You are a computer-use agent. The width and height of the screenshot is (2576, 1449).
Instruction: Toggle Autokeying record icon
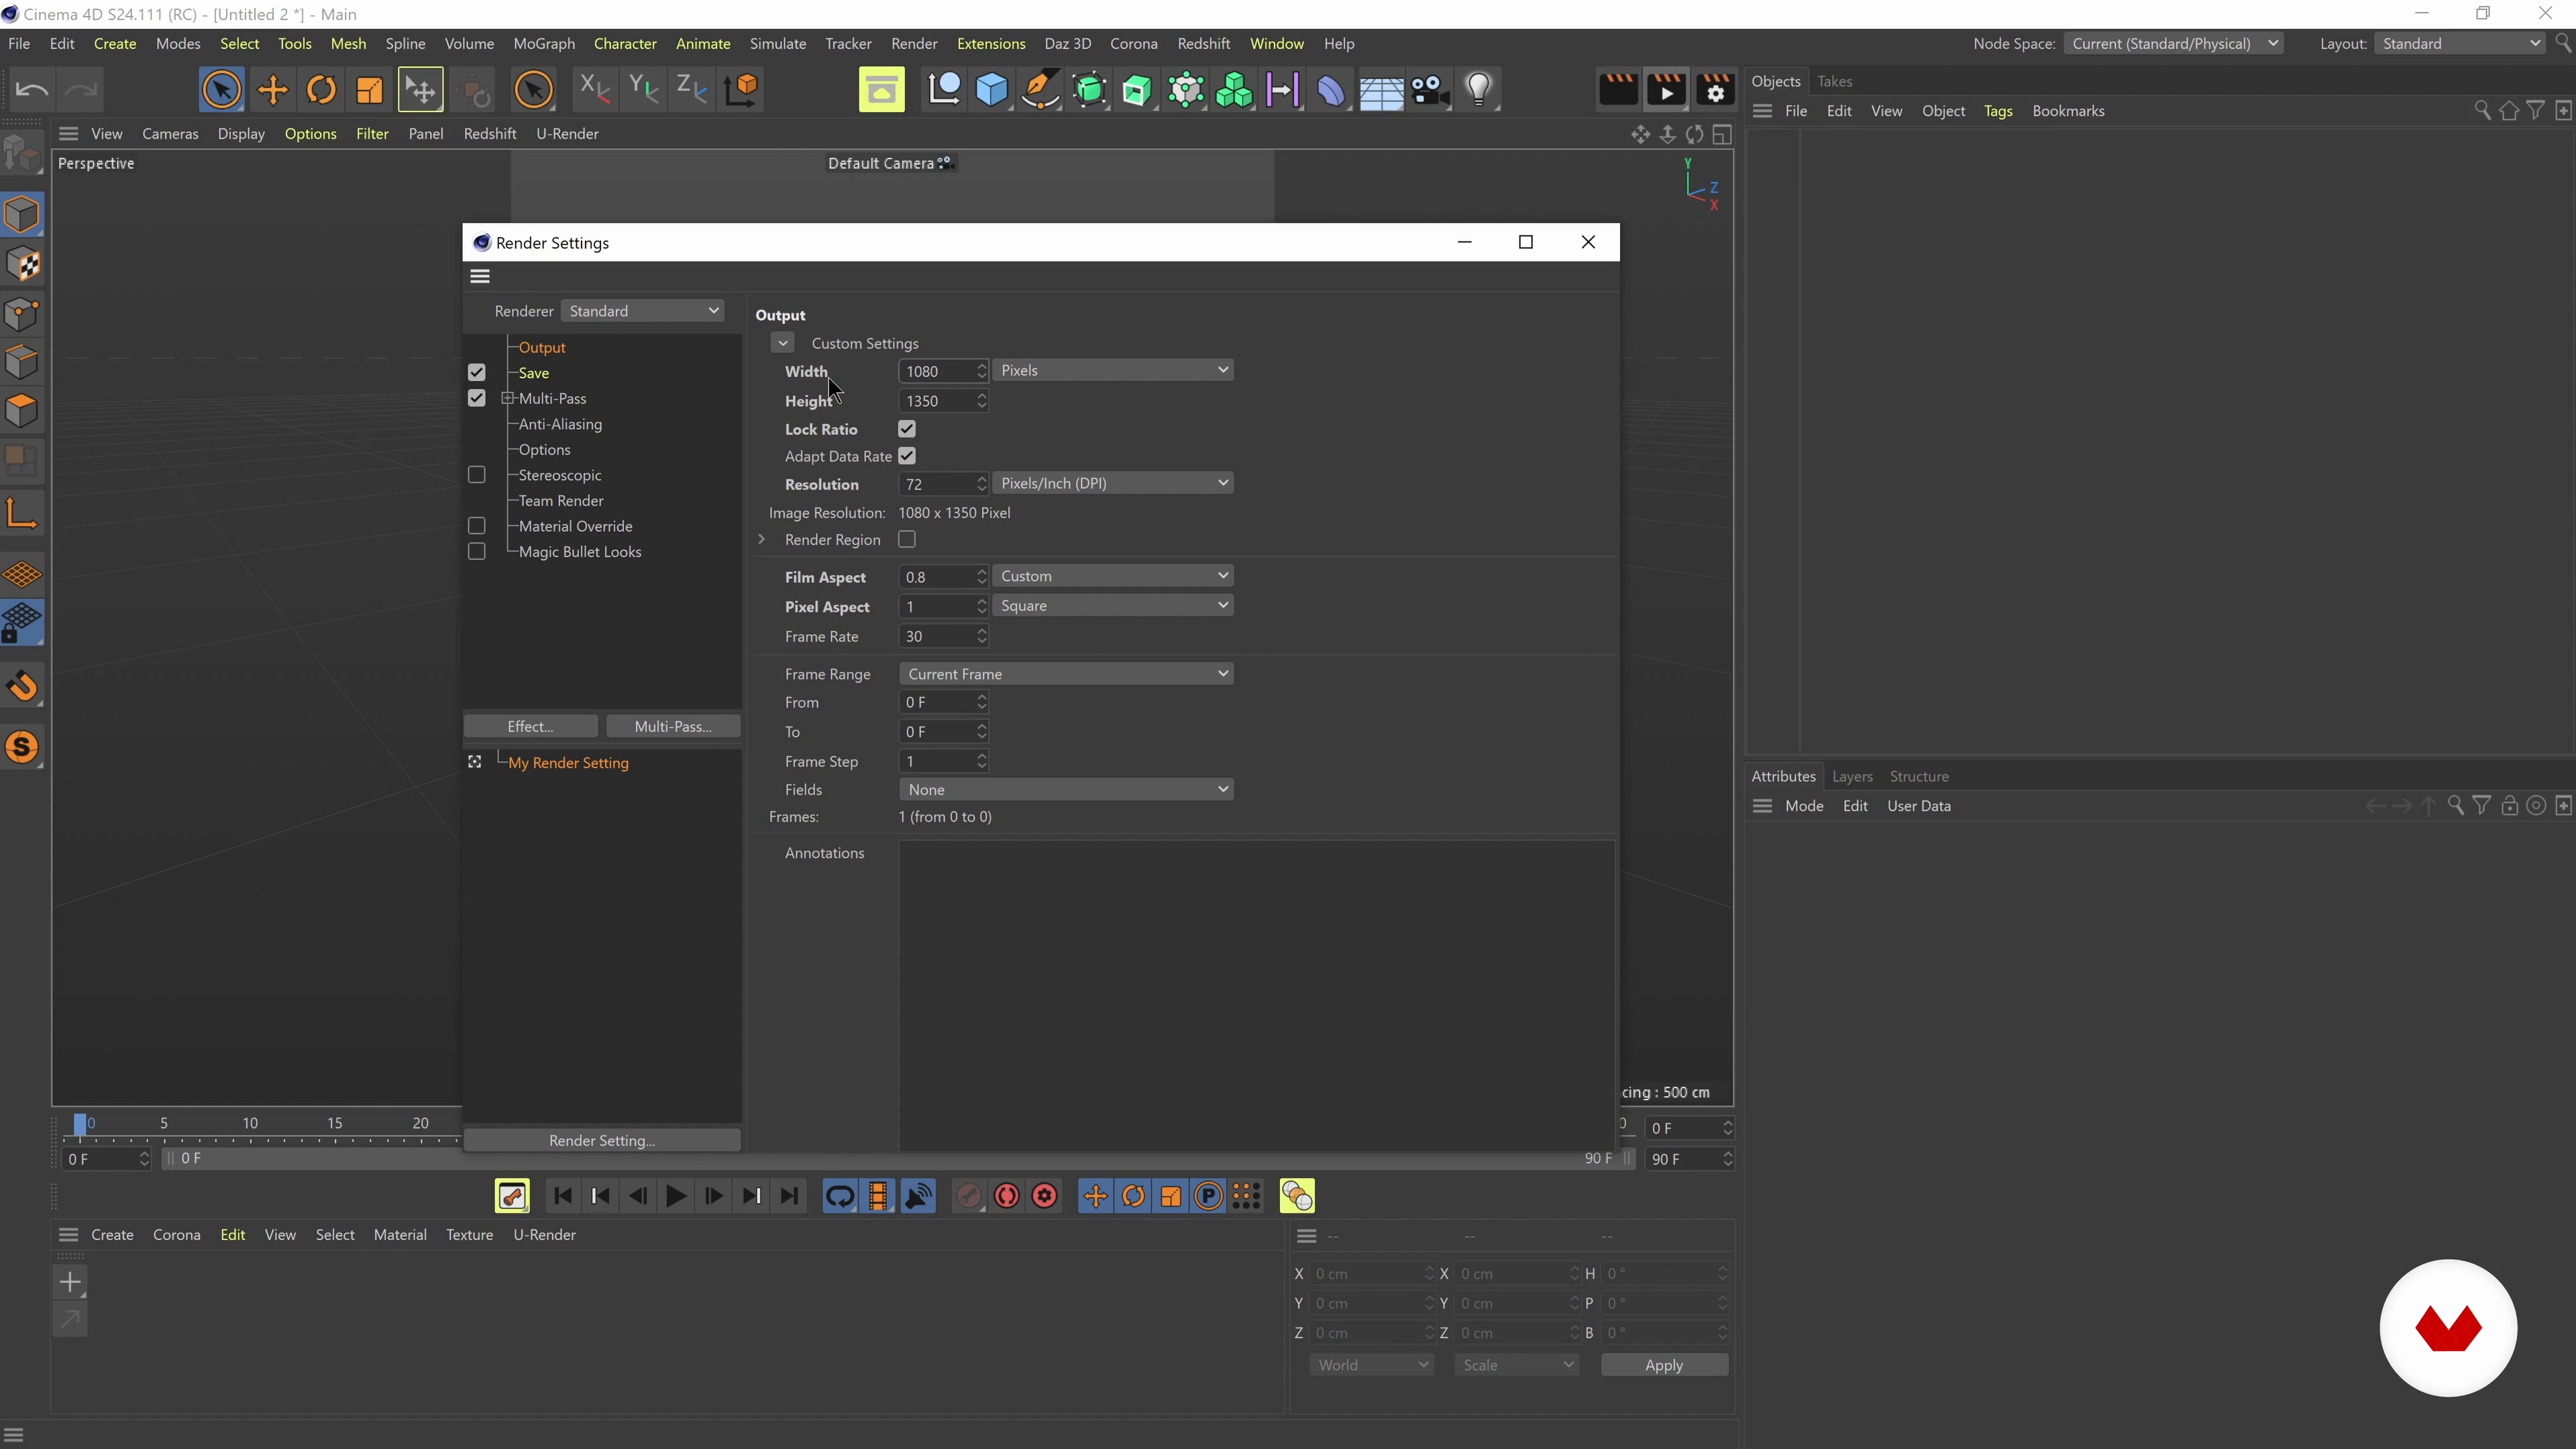click(1007, 1196)
